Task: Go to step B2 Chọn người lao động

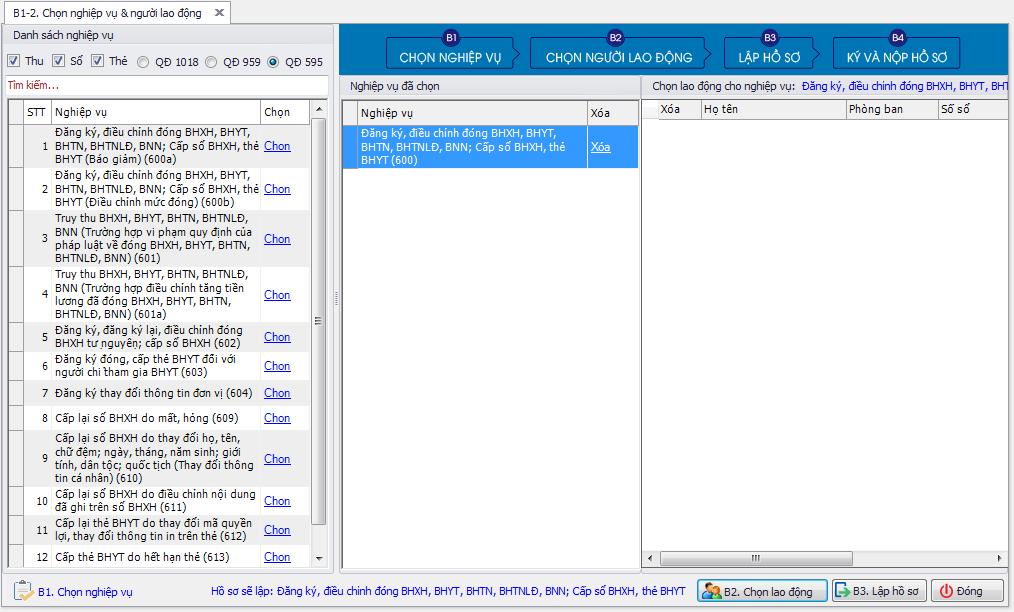Action: pos(619,52)
